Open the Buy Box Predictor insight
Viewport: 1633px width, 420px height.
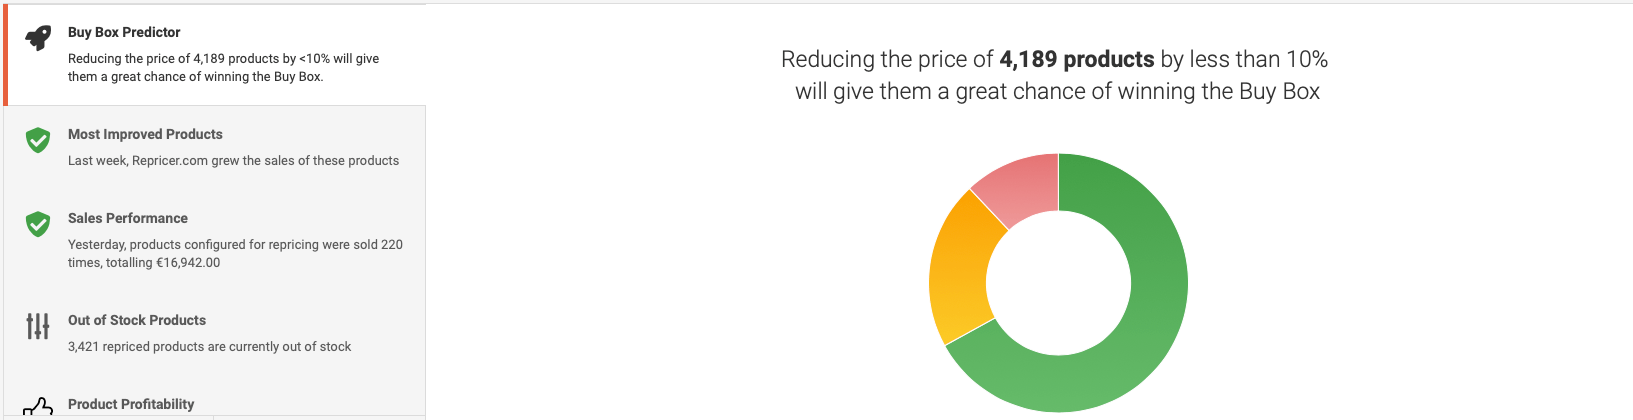216,55
